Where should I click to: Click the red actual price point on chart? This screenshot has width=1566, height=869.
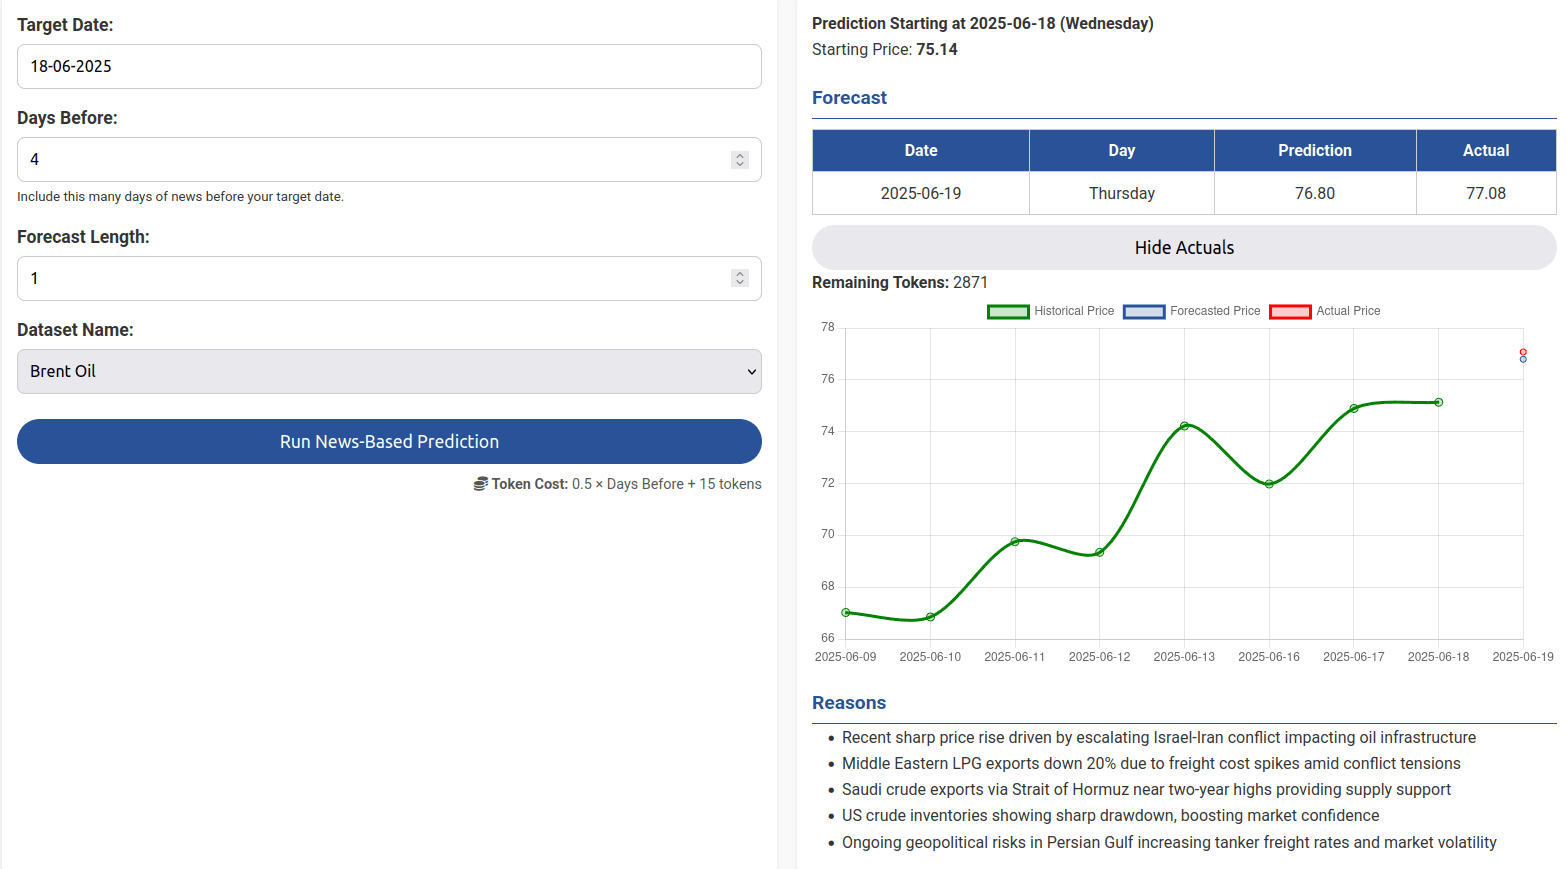pos(1523,352)
